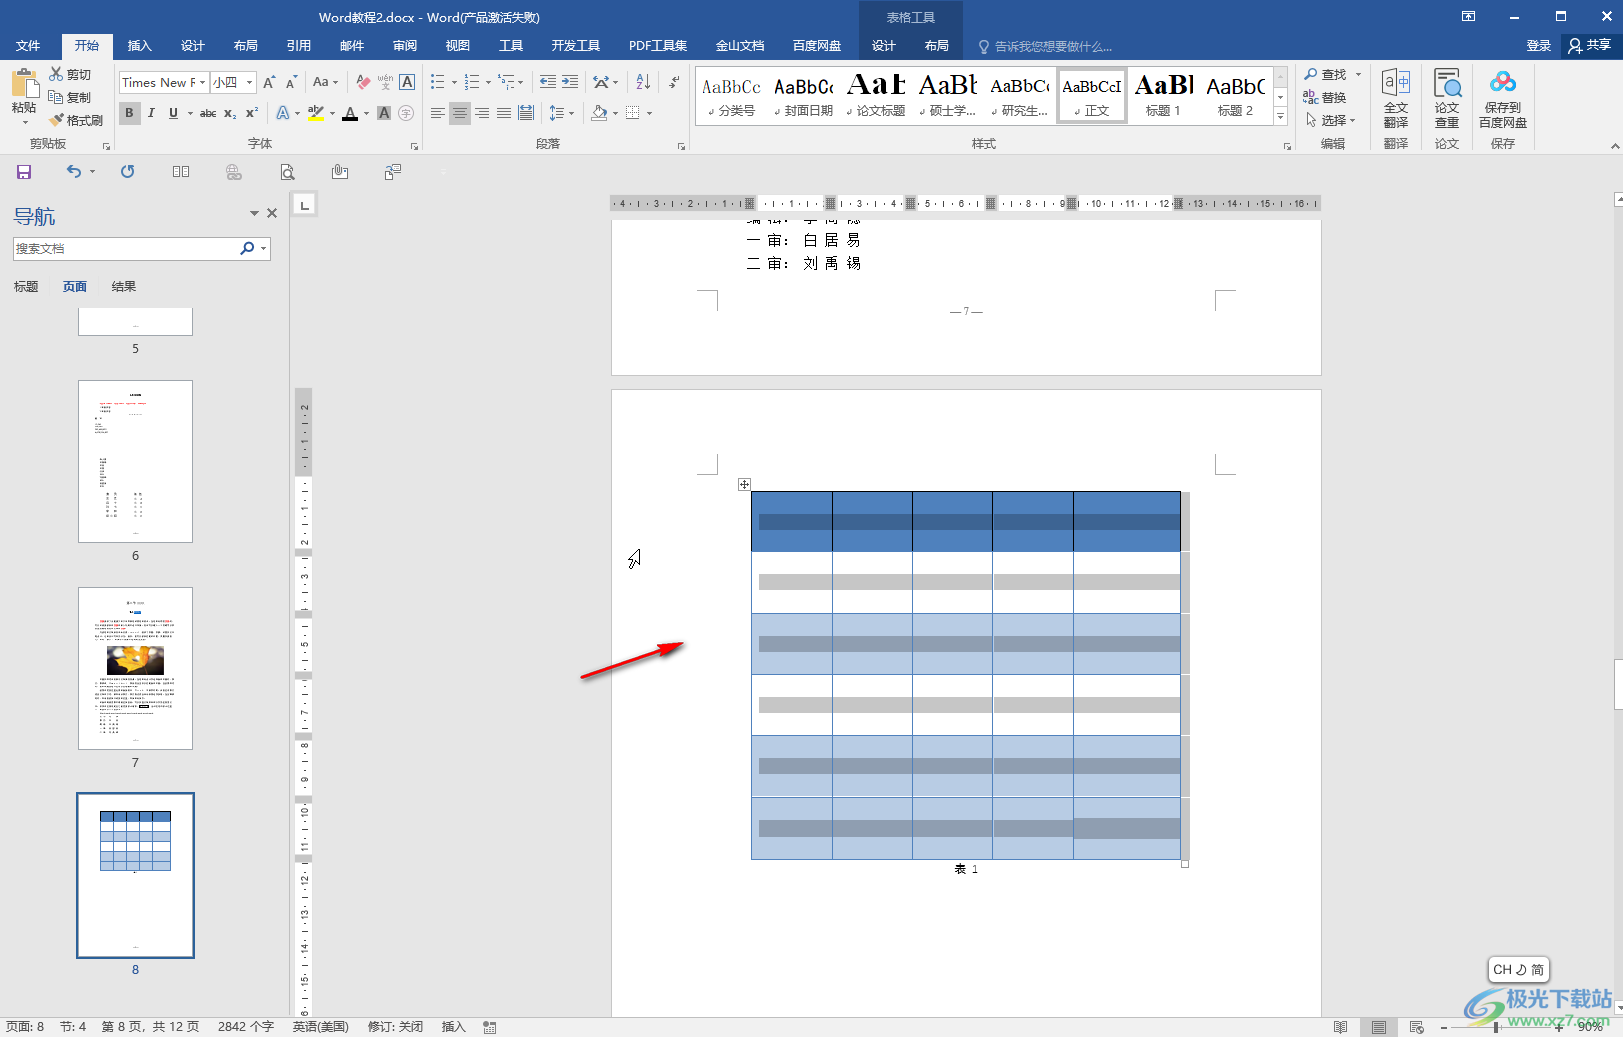Increase font size with grow-font icon
1623x1037 pixels.
[x=269, y=82]
